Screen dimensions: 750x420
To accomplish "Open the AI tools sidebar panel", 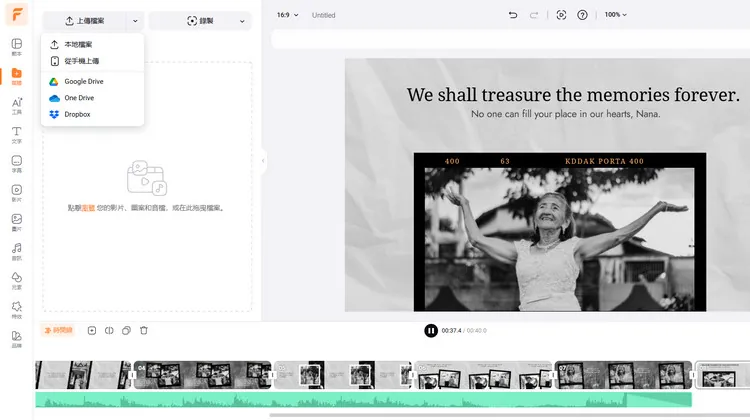I will coord(17,105).
